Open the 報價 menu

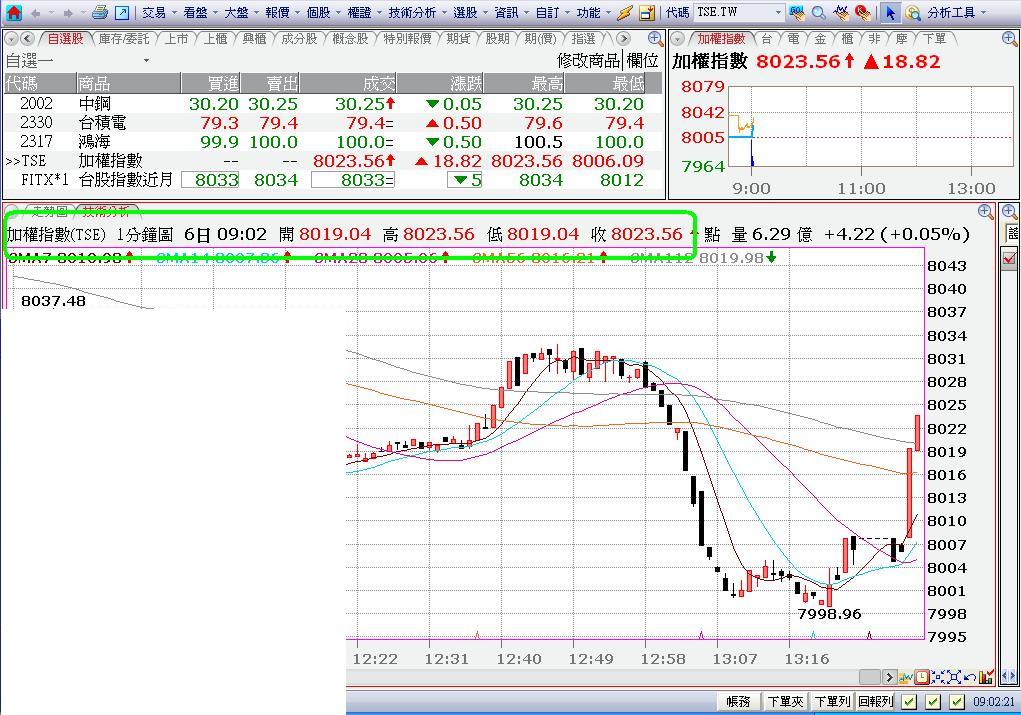(x=282, y=12)
